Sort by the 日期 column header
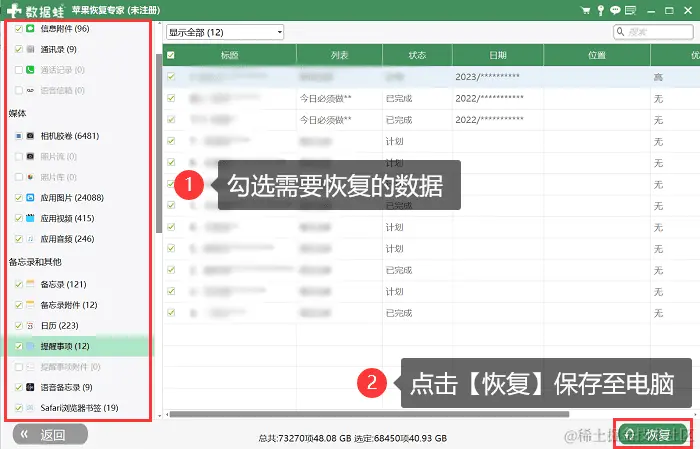 pyautogui.click(x=498, y=55)
